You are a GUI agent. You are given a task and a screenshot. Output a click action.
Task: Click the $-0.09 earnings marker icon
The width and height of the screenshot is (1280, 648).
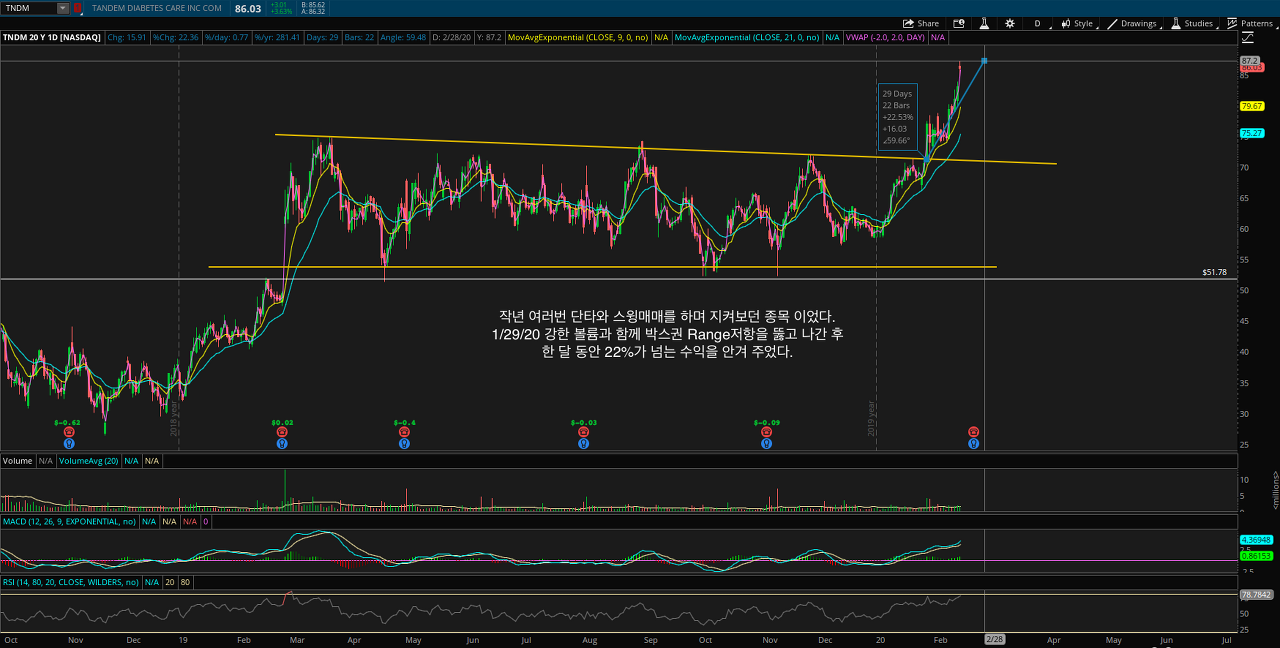pyautogui.click(x=766, y=432)
